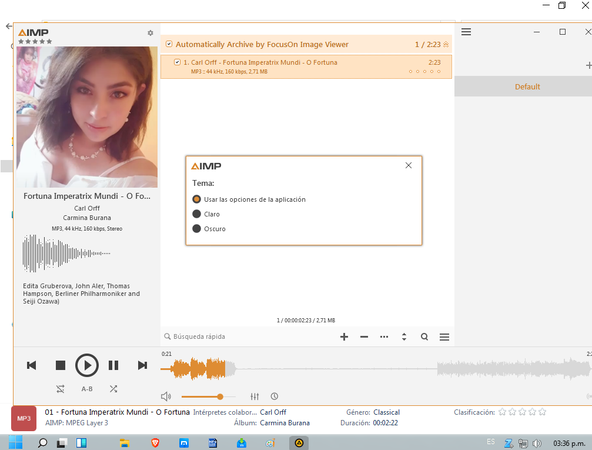The width and height of the screenshot is (592, 450).
Task: Skip to the next track
Action: [x=142, y=365]
